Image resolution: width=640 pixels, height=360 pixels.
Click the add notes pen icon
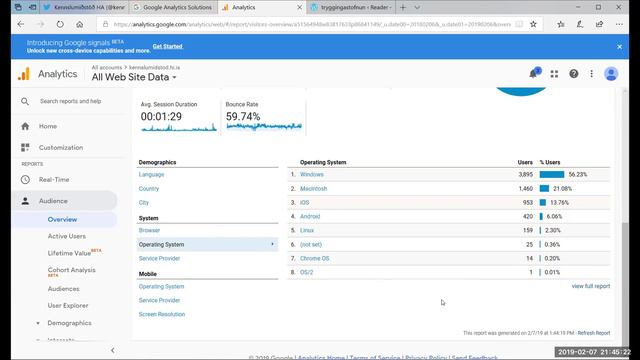580,24
